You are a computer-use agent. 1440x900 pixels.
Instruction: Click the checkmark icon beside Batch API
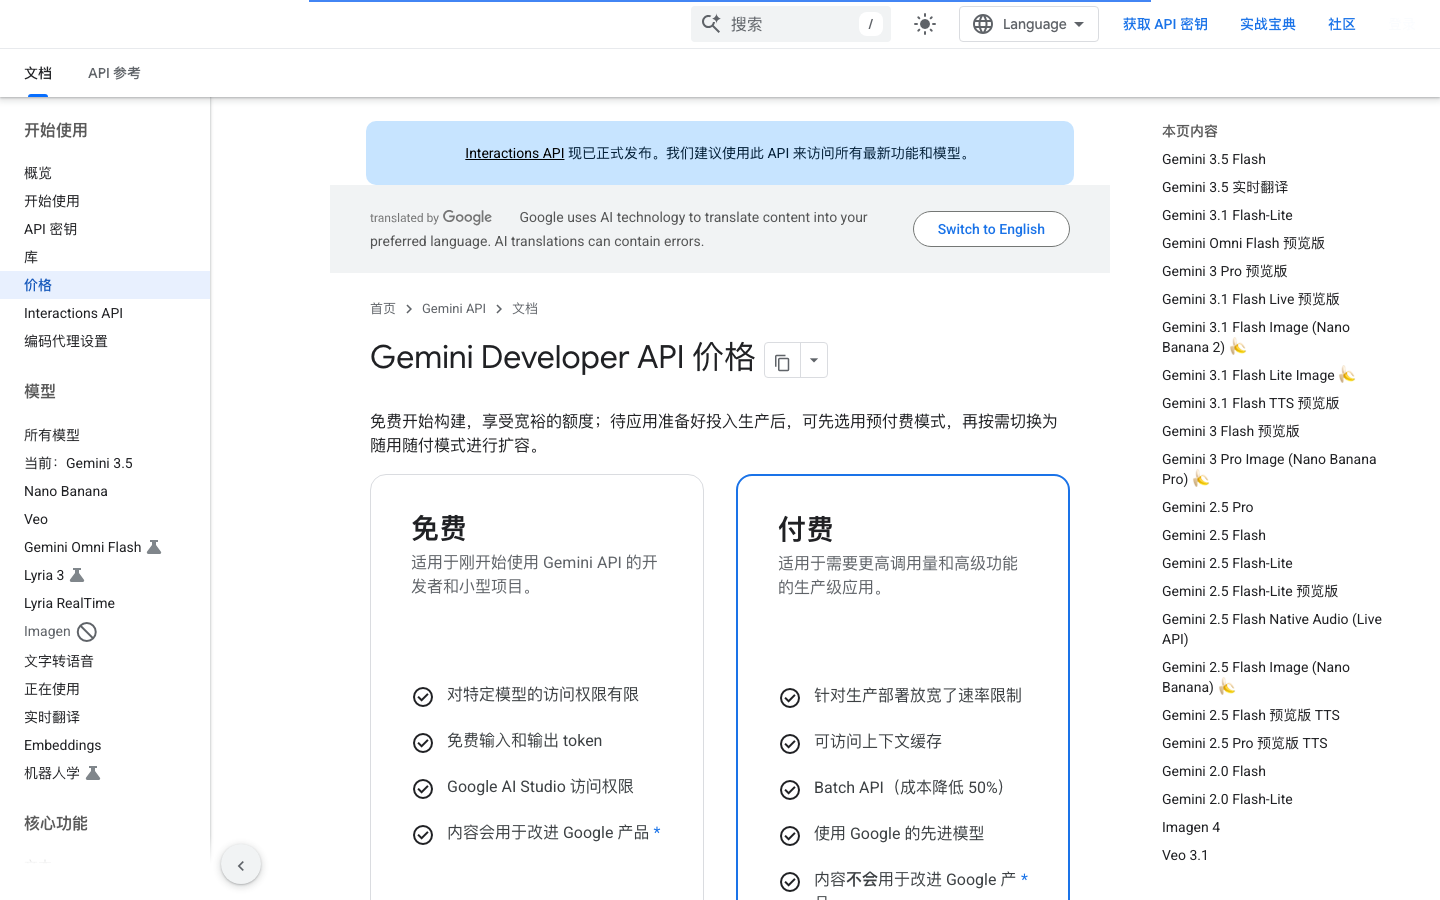tap(790, 790)
